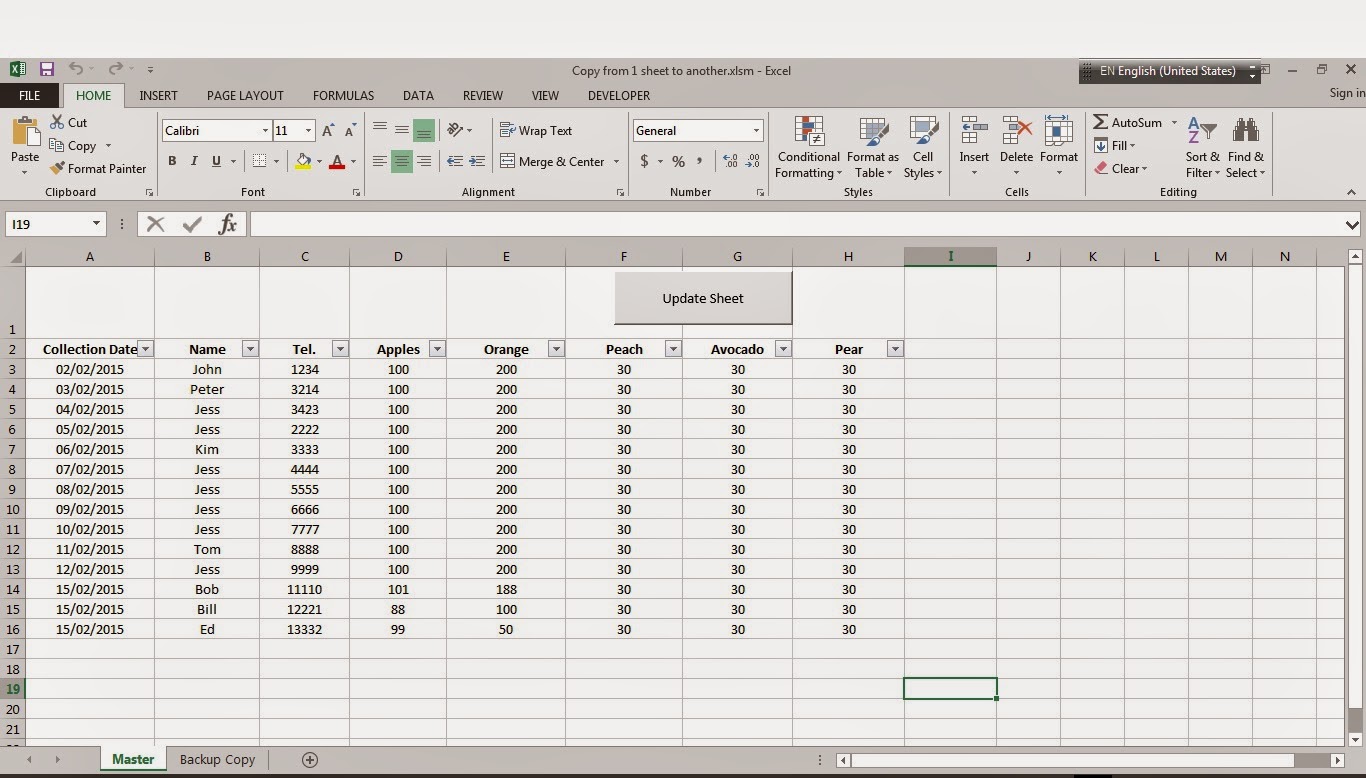
Task: Open the Sort & Filter menu
Action: coord(1202,147)
